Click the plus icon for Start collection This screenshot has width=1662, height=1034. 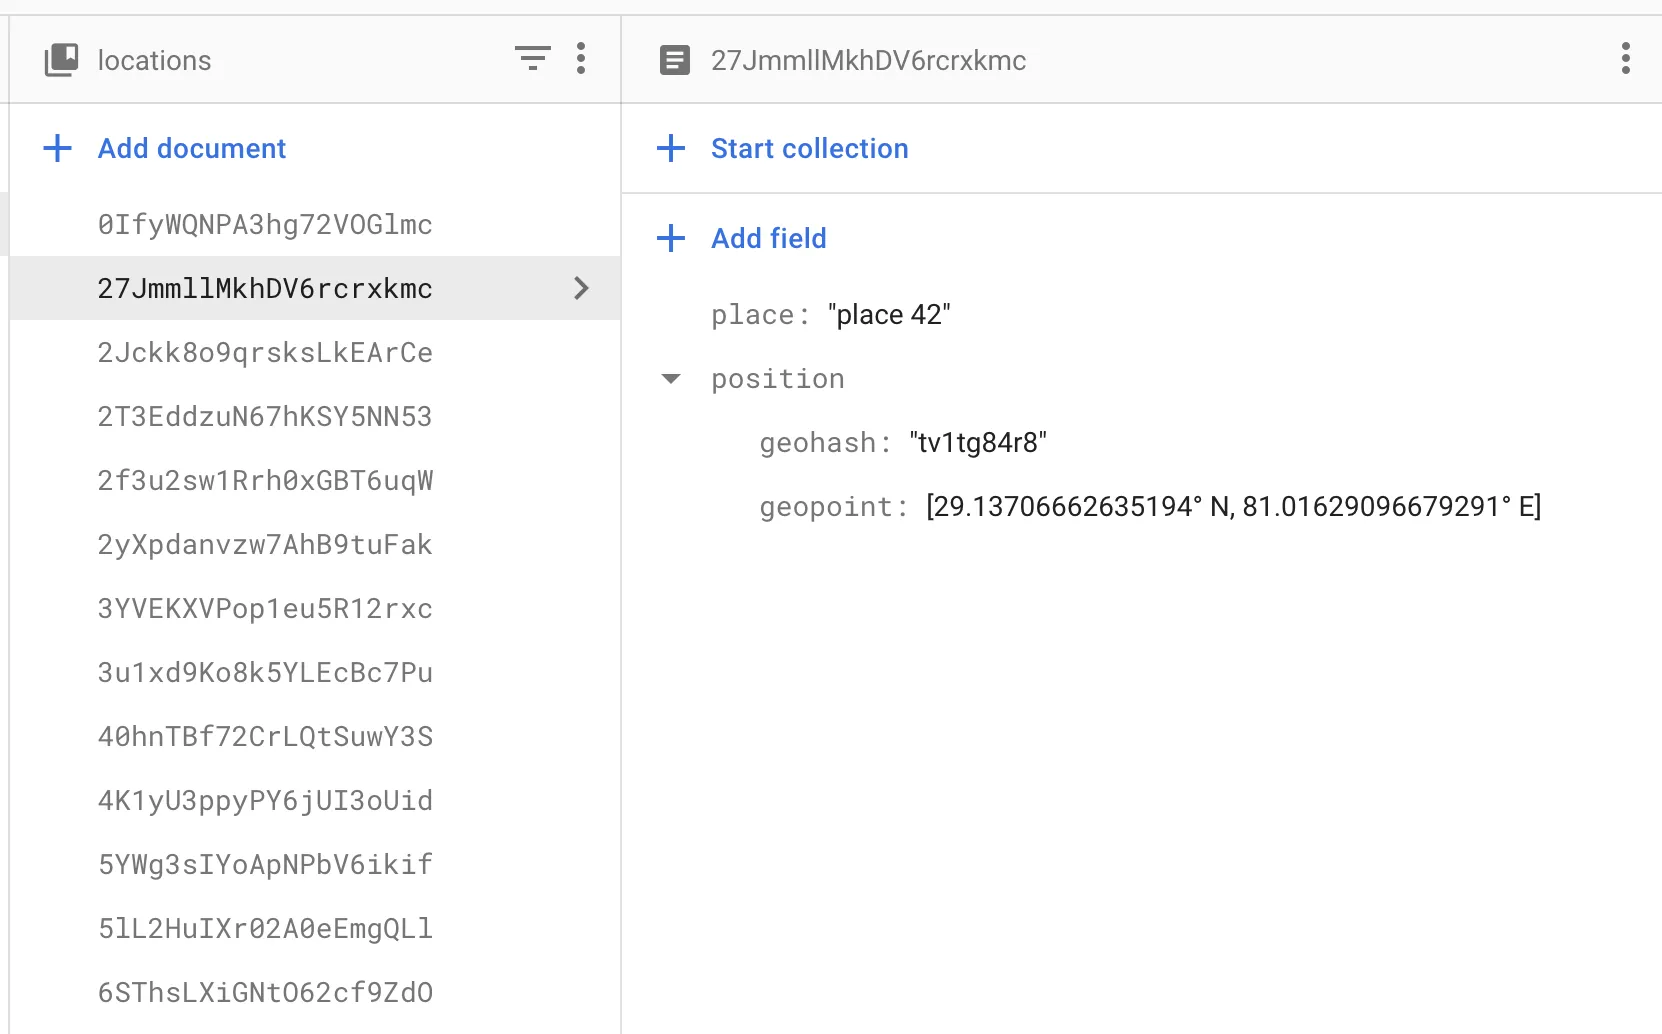671,148
